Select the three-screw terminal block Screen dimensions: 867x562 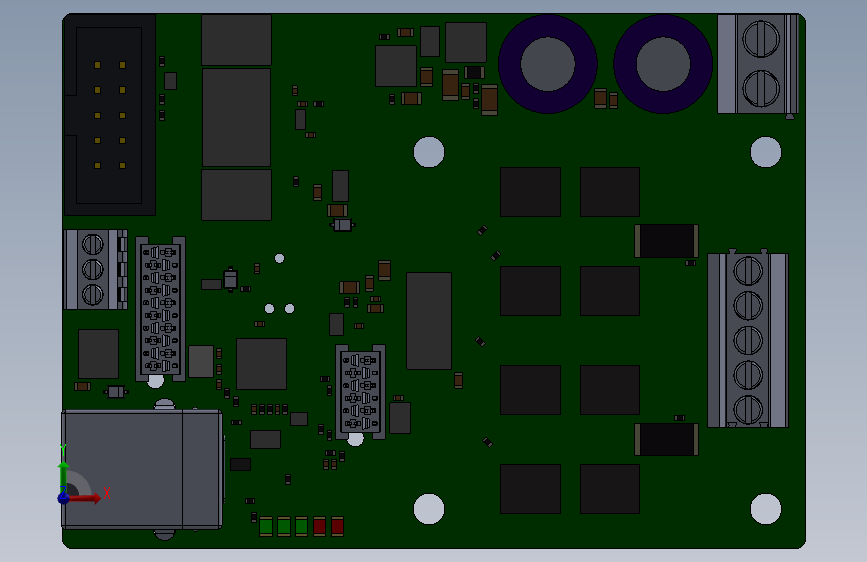(x=96, y=269)
